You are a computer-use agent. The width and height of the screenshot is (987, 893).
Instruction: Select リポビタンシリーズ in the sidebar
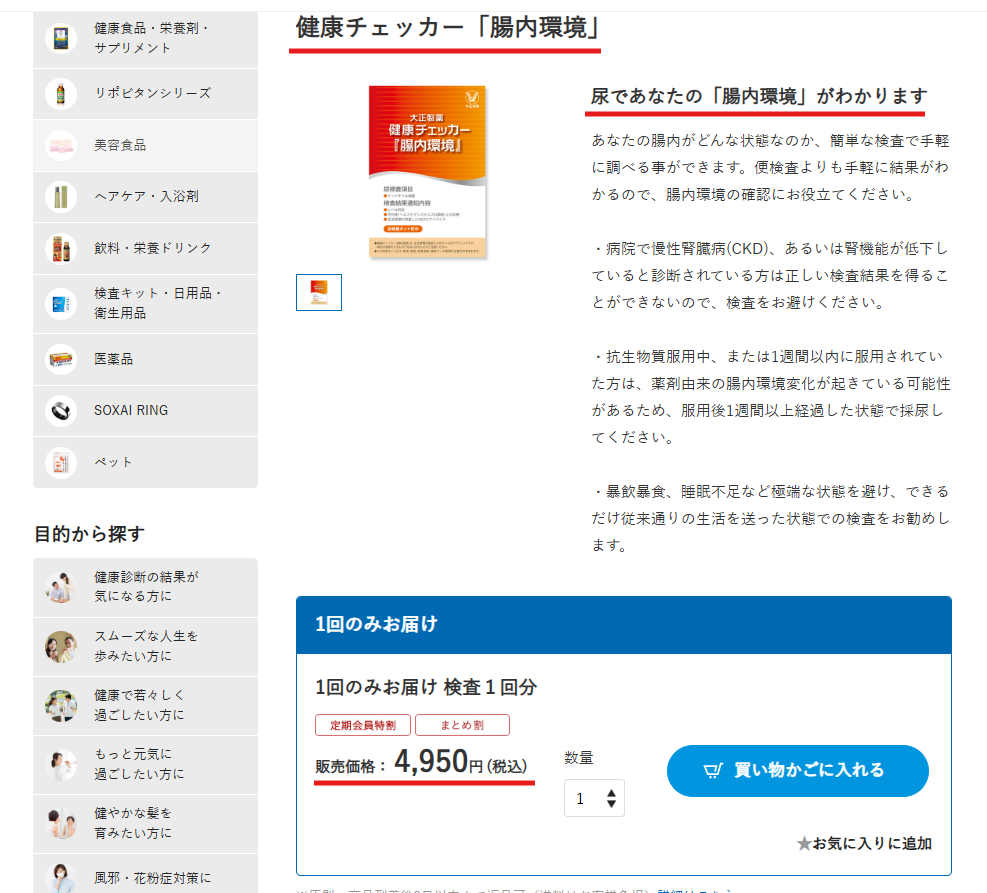click(x=145, y=94)
